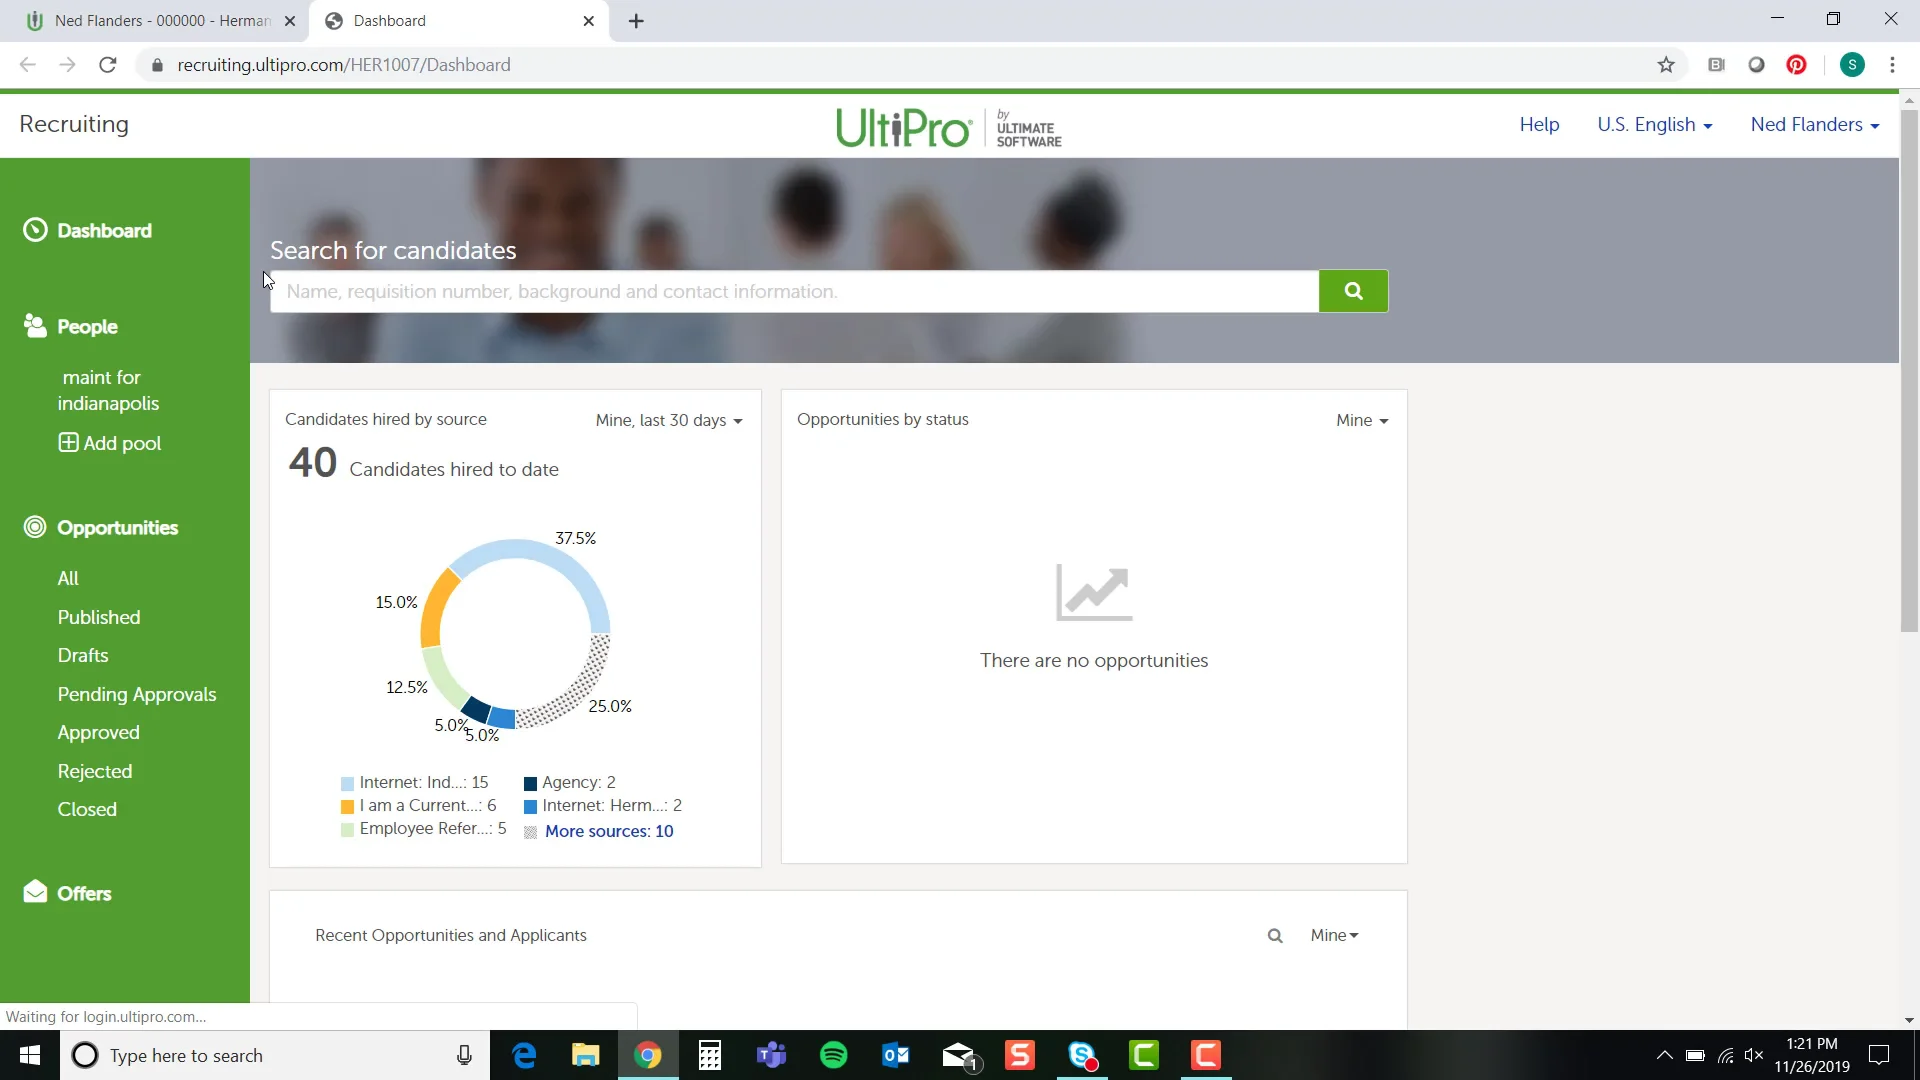Image resolution: width=1920 pixels, height=1080 pixels.
Task: Expand the Mine dropdown on Opportunities by status
Action: coord(1360,420)
